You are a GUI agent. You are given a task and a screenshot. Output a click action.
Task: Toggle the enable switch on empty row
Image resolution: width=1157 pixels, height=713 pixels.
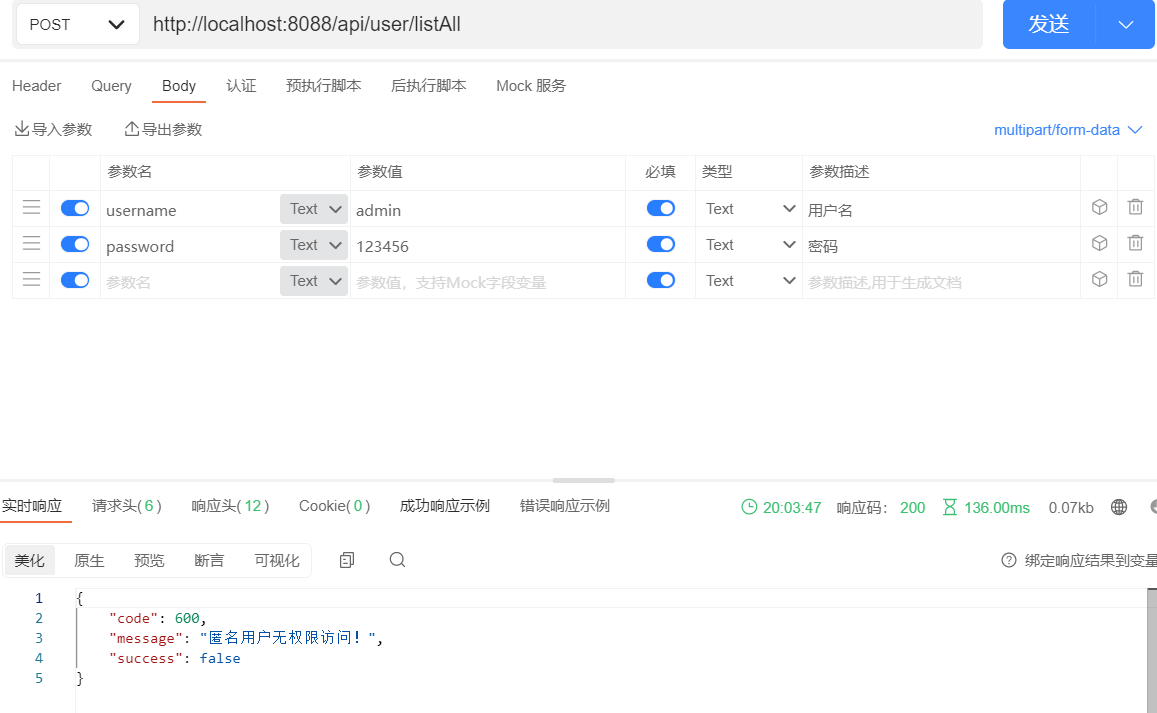(75, 280)
